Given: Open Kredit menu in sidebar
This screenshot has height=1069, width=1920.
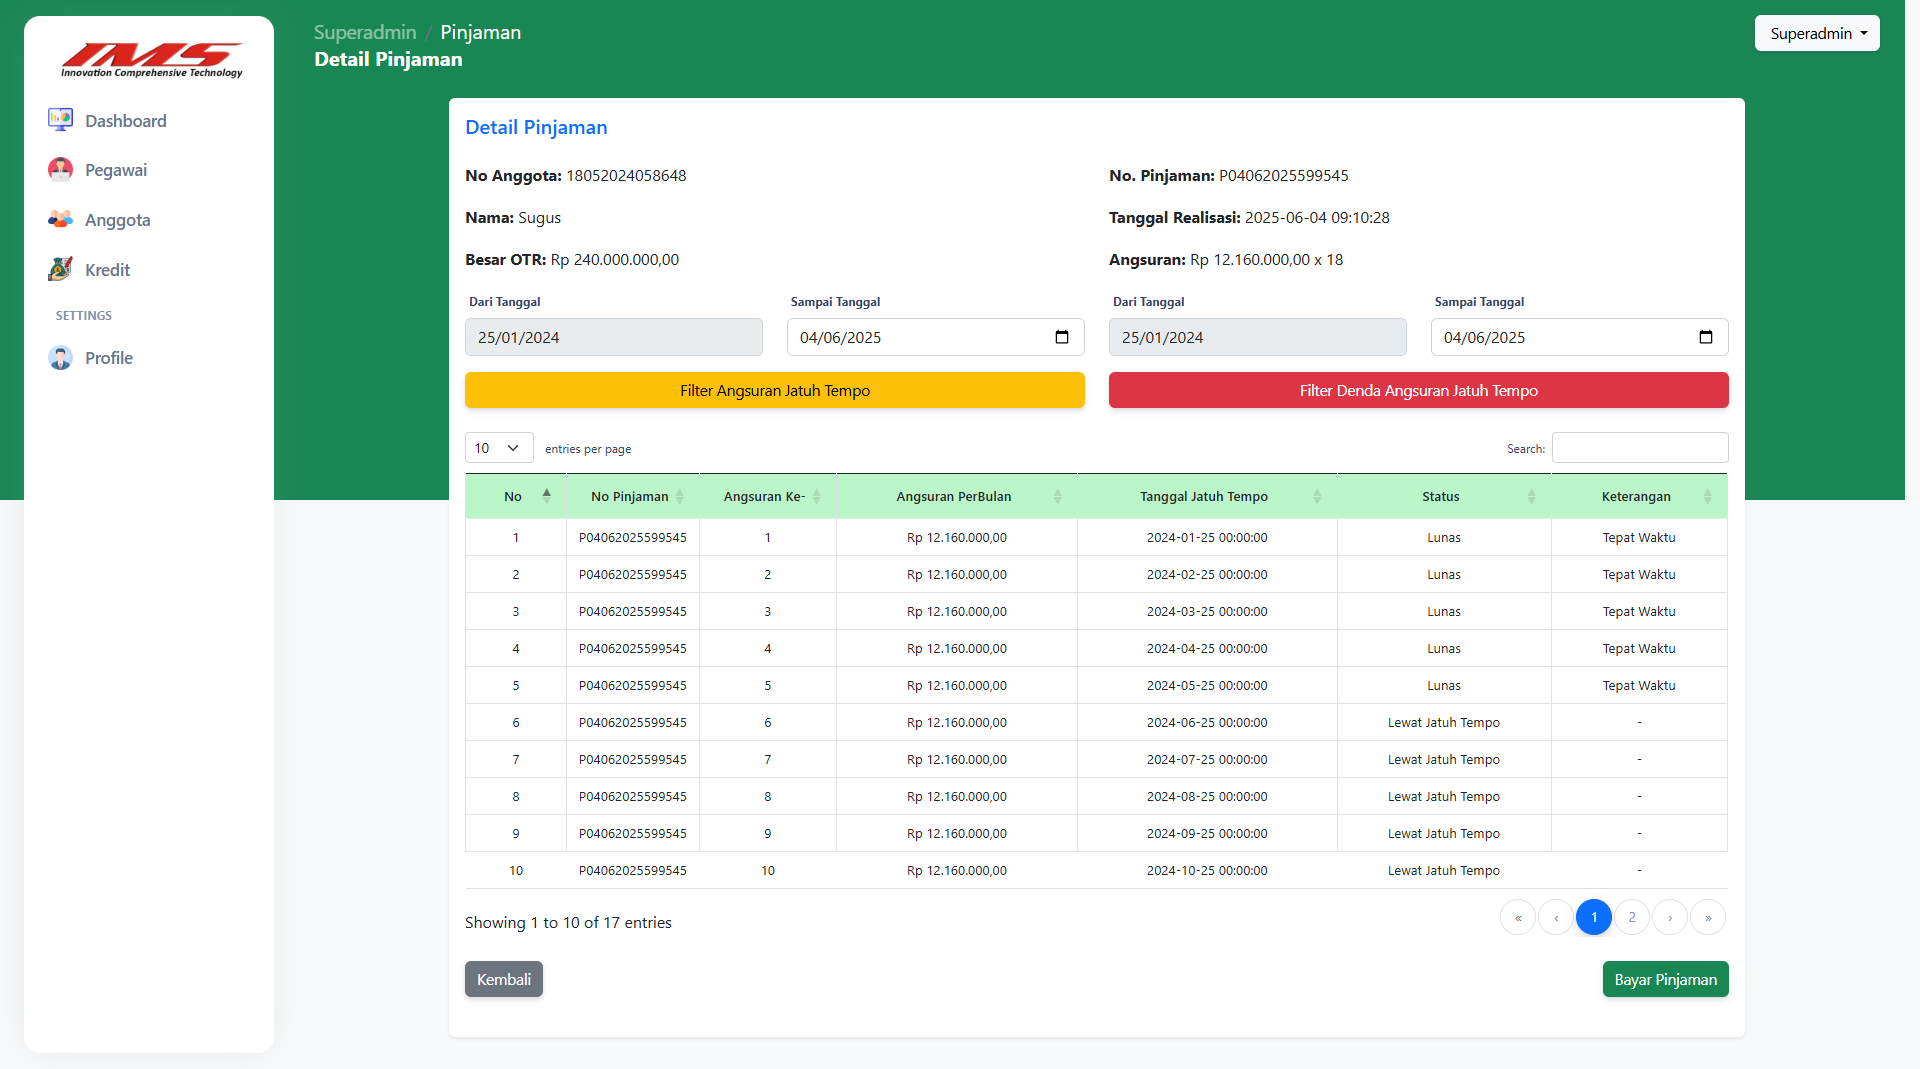Looking at the screenshot, I should pos(107,269).
